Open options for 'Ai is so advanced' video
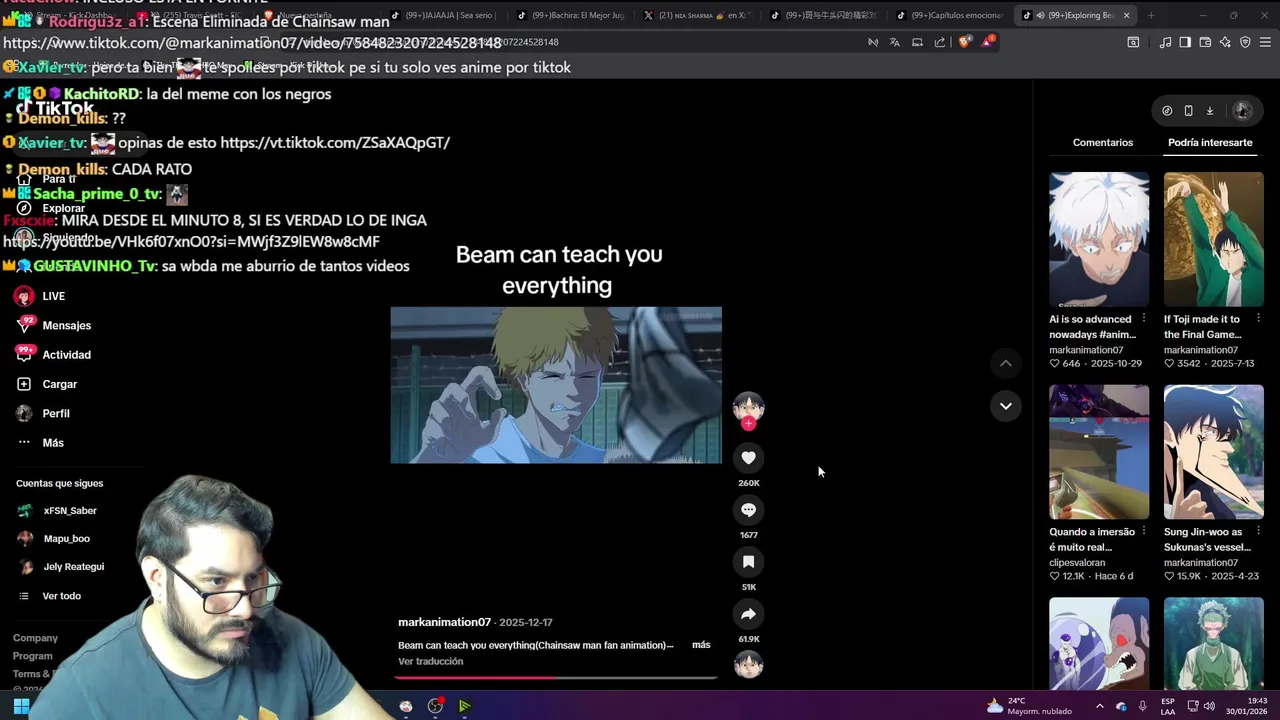1280x720 pixels. click(x=1144, y=319)
